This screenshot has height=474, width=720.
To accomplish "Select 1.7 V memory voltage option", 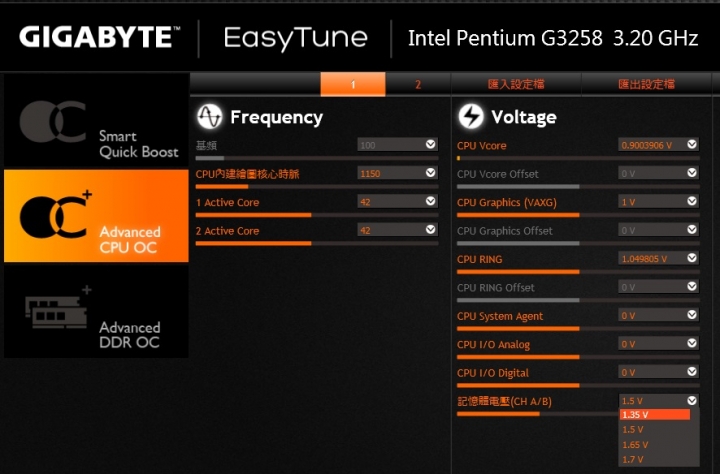I will click(x=655, y=459).
